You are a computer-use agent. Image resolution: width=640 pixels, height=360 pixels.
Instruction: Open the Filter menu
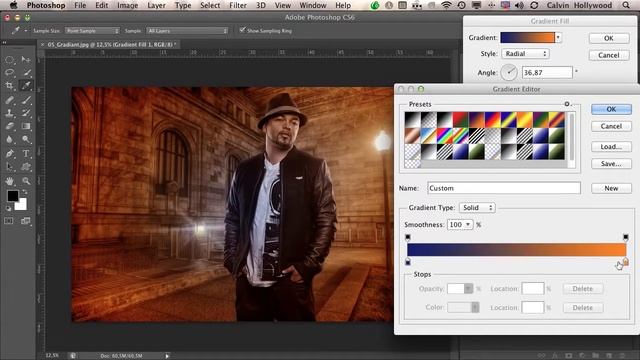pos(238,5)
